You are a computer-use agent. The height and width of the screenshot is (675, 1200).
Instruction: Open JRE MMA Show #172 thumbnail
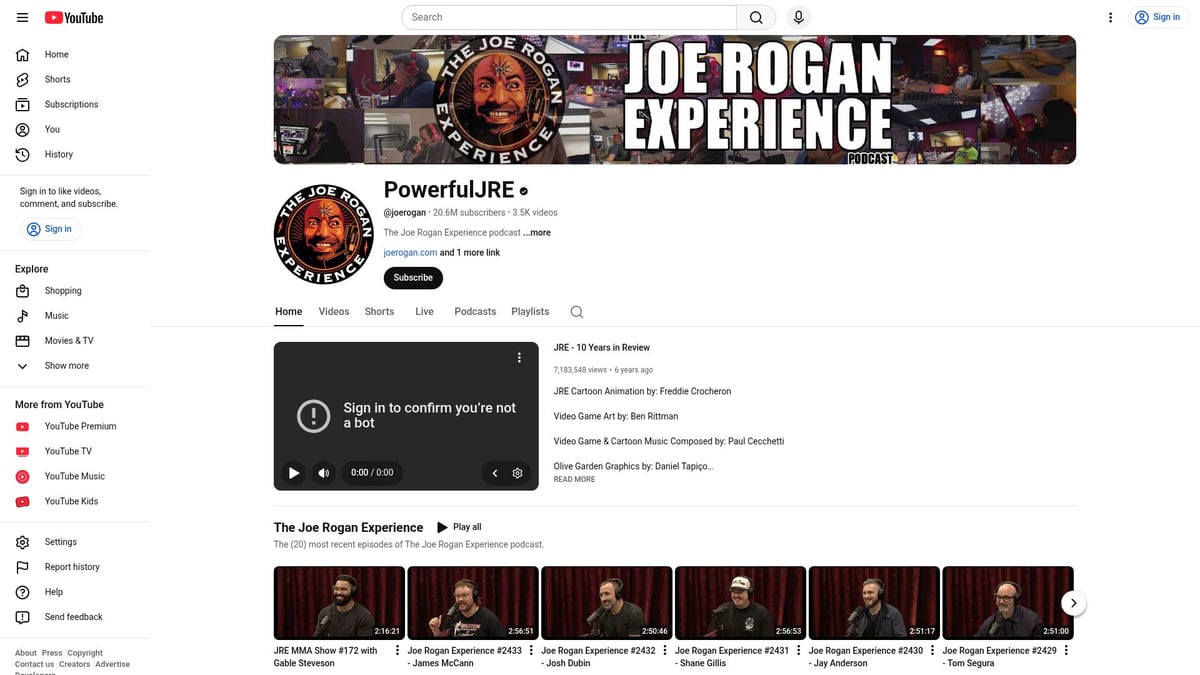click(x=339, y=603)
